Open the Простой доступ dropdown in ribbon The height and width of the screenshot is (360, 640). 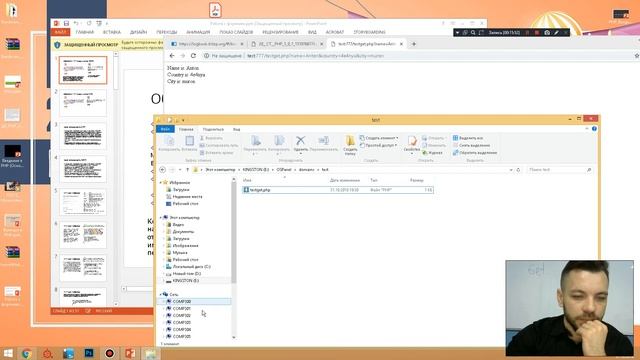[x=379, y=145]
